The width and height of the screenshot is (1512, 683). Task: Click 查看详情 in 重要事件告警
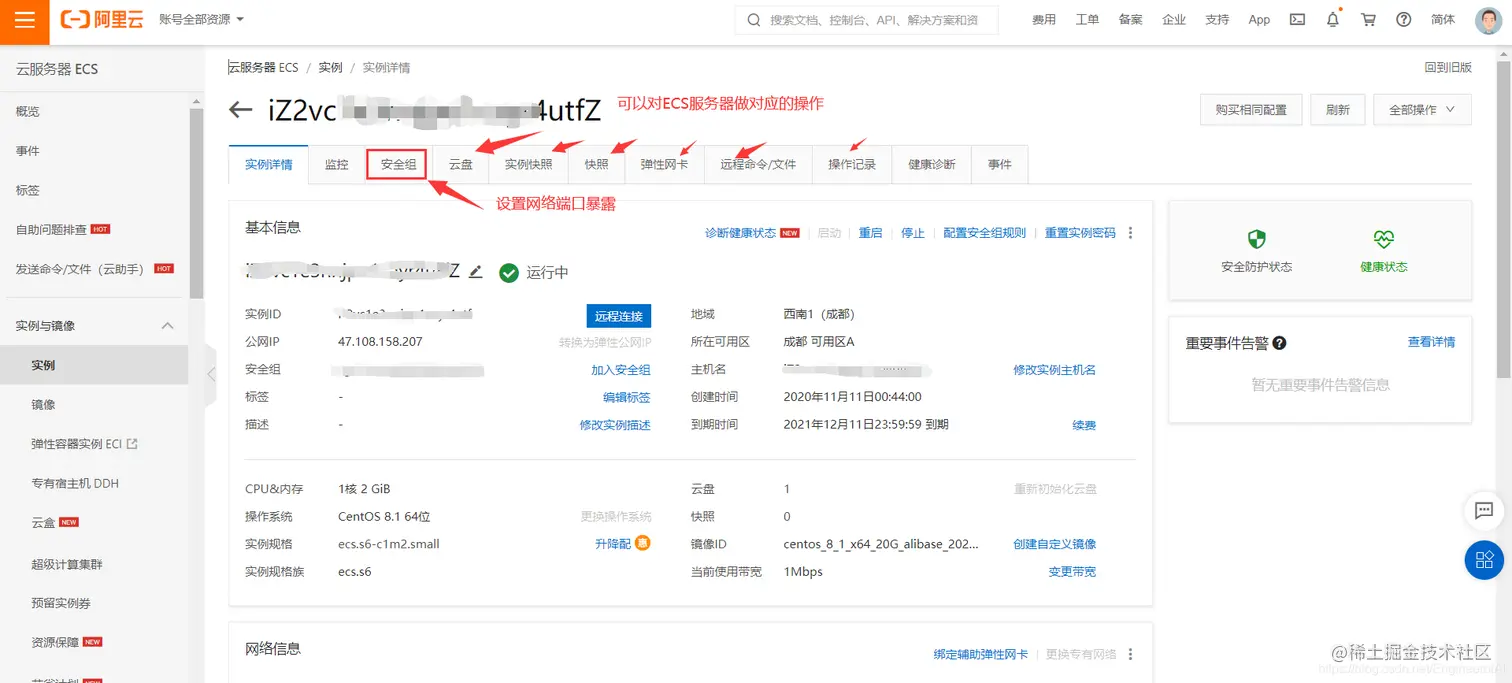(1431, 342)
